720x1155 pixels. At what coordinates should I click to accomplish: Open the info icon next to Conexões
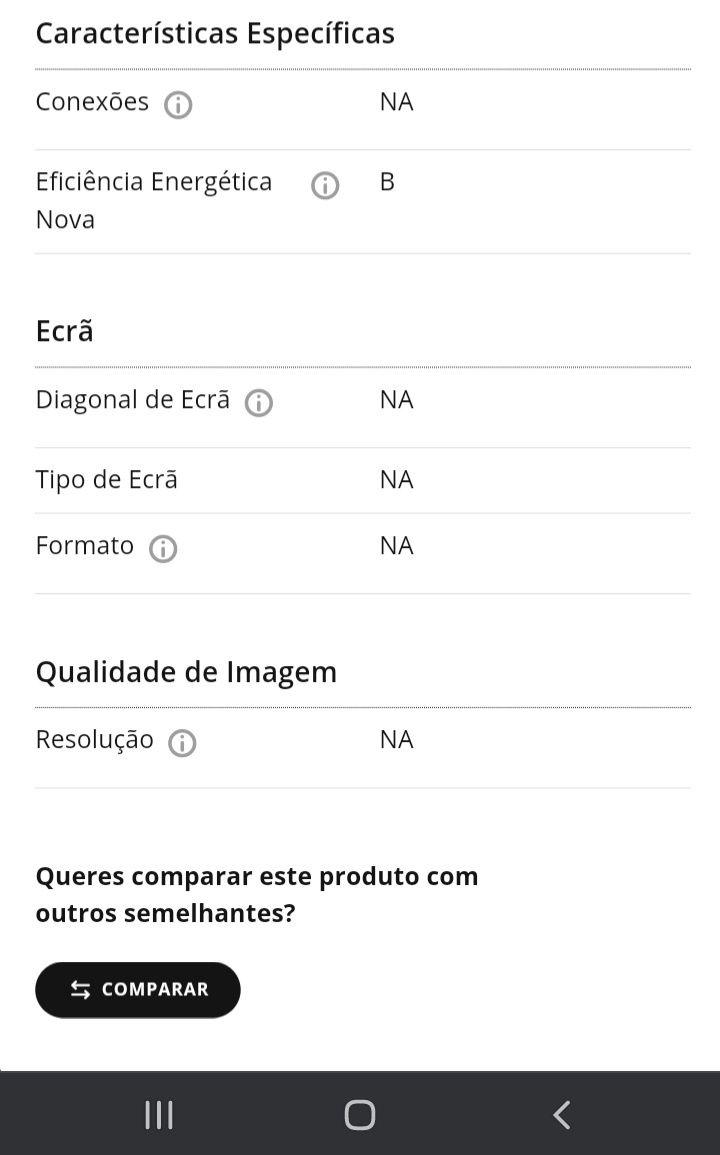pos(178,105)
